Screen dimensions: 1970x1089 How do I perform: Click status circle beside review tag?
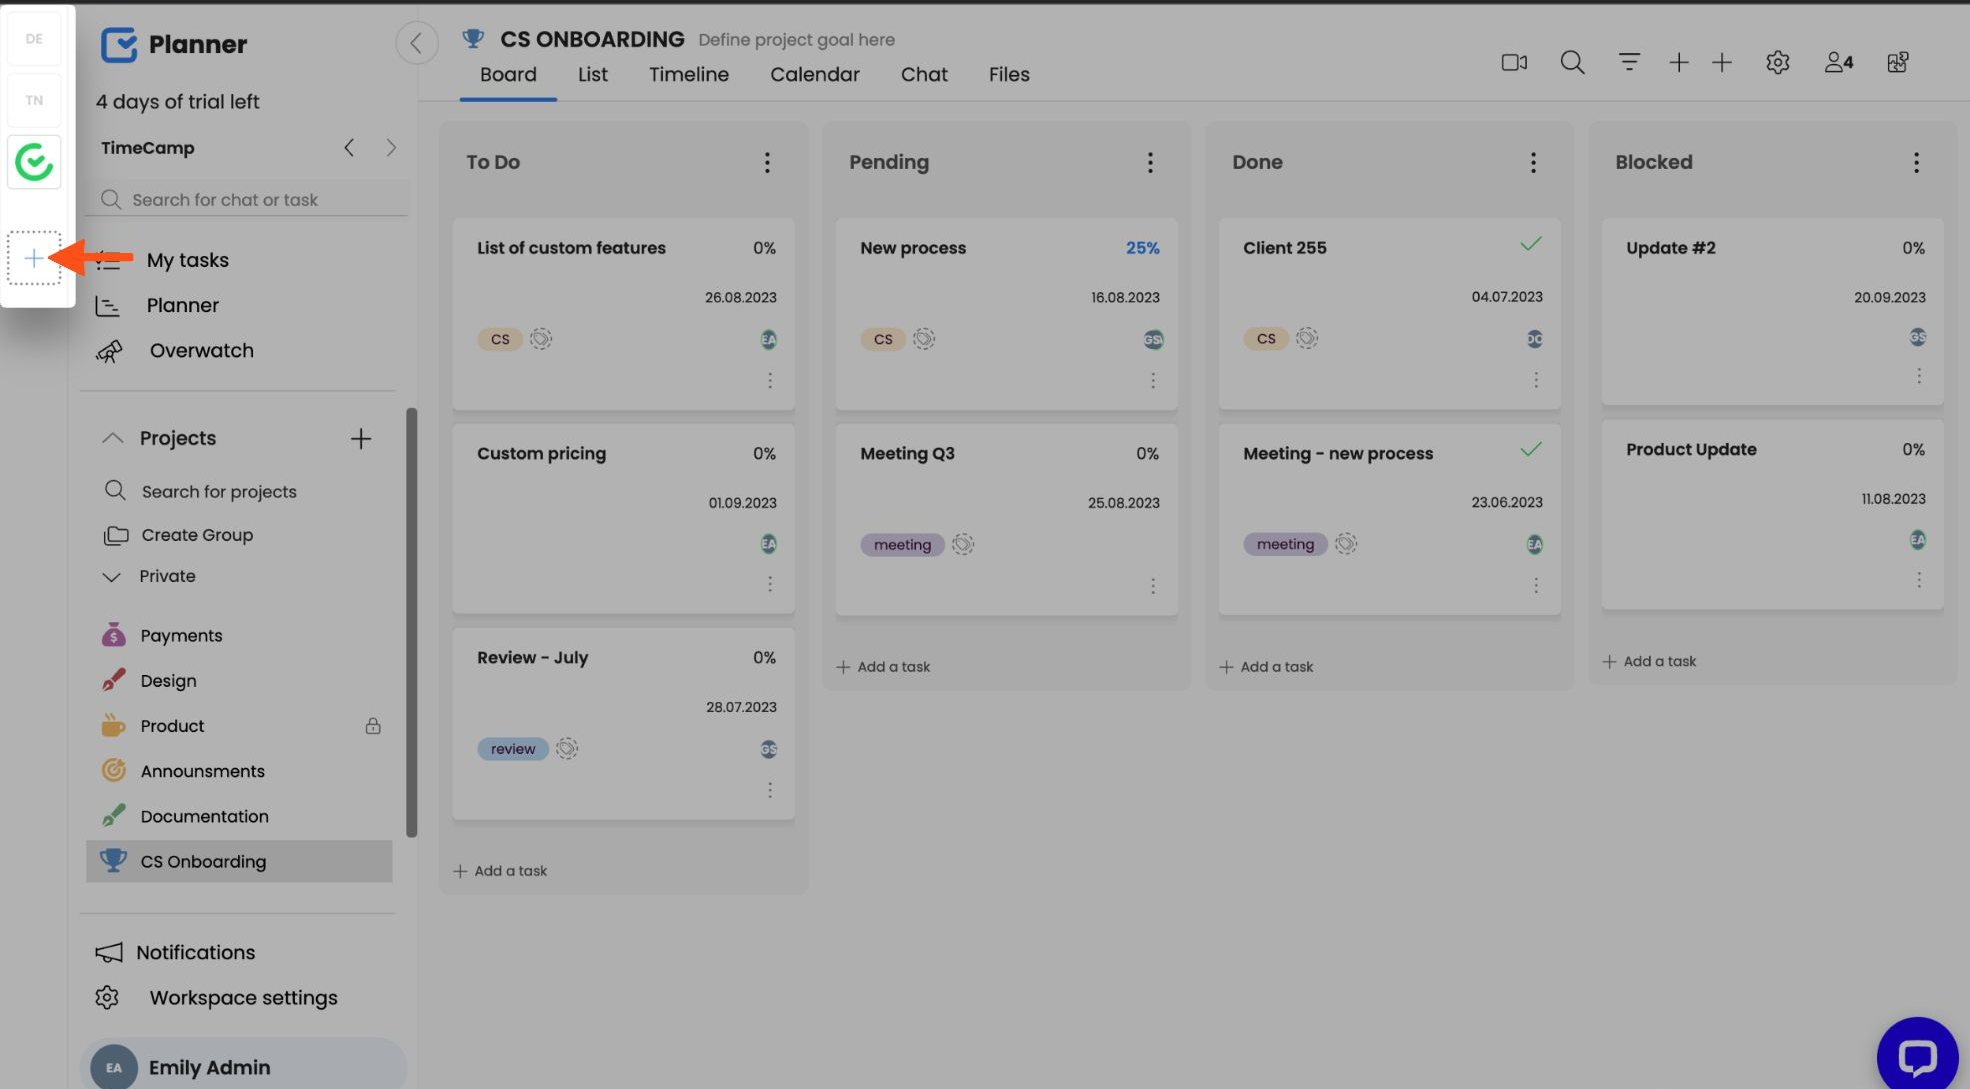click(567, 749)
